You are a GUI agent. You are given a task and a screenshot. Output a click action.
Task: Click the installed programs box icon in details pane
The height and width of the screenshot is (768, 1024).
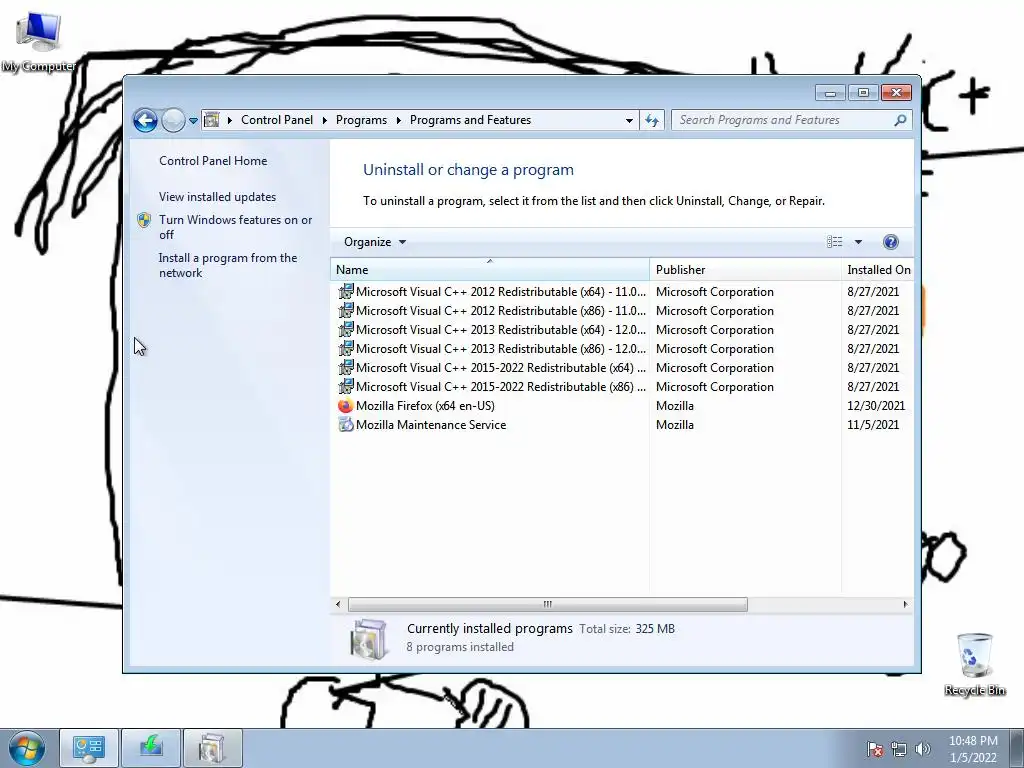point(369,639)
